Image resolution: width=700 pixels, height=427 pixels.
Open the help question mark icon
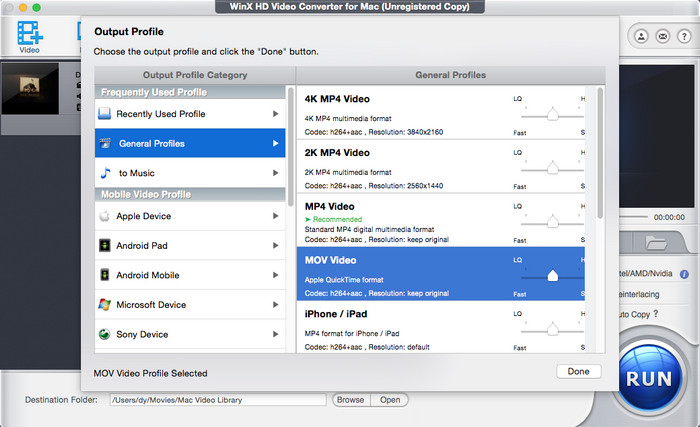(684, 36)
